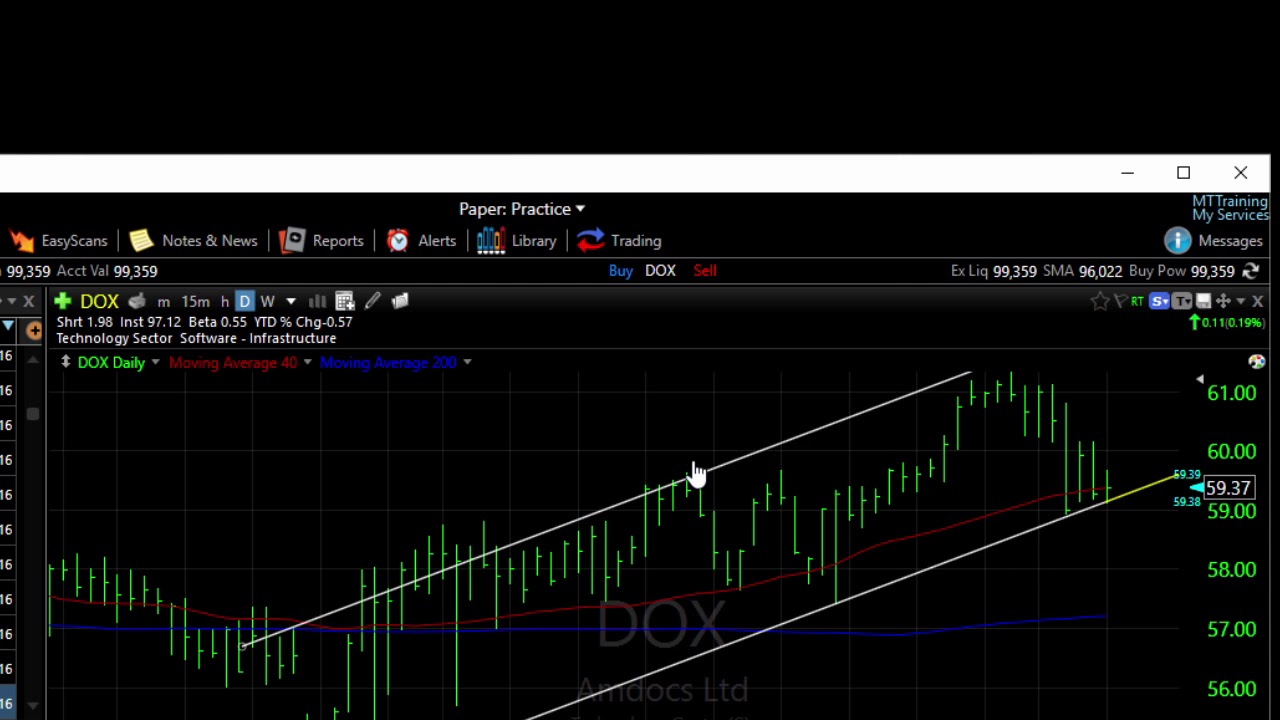Click the move chart arrows icon
This screenshot has height=720, width=1280.
pos(1223,301)
